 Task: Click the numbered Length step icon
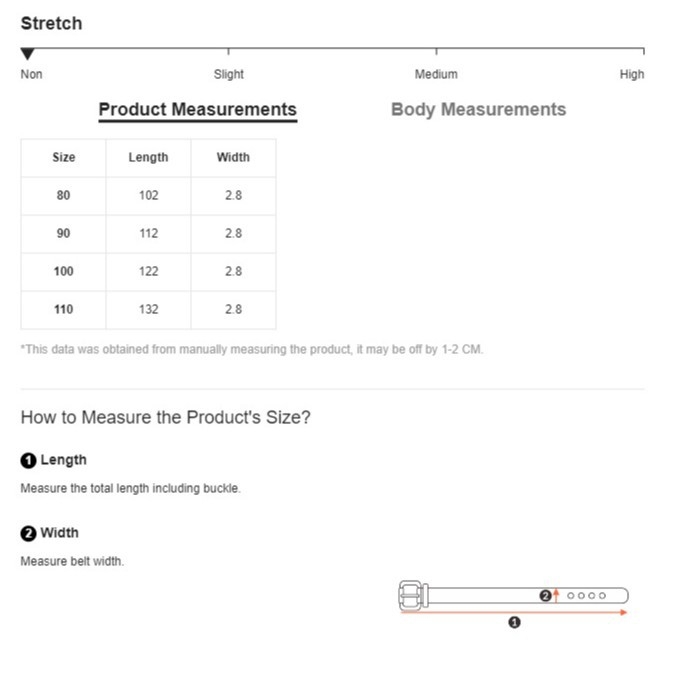[28, 461]
